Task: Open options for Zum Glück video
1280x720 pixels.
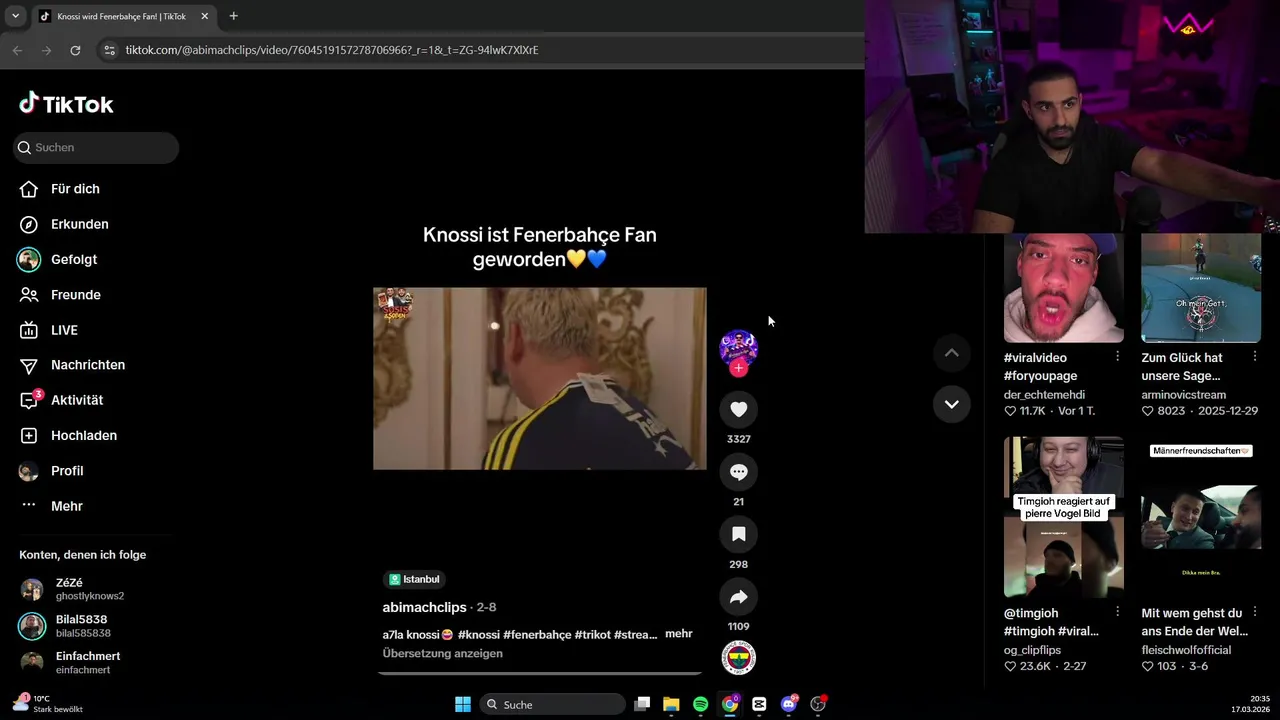Action: click(x=1254, y=356)
